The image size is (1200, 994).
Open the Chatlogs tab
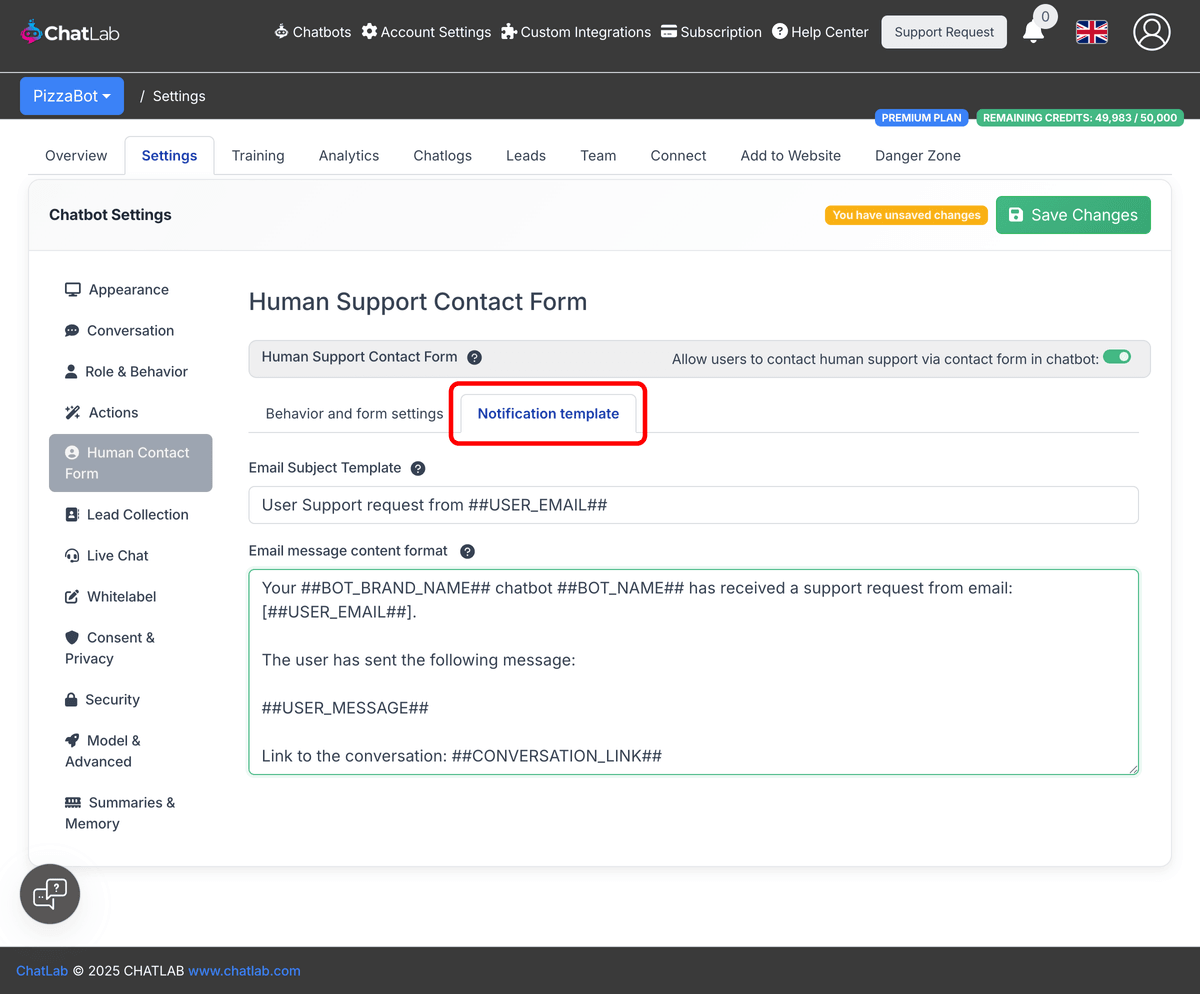coord(442,155)
